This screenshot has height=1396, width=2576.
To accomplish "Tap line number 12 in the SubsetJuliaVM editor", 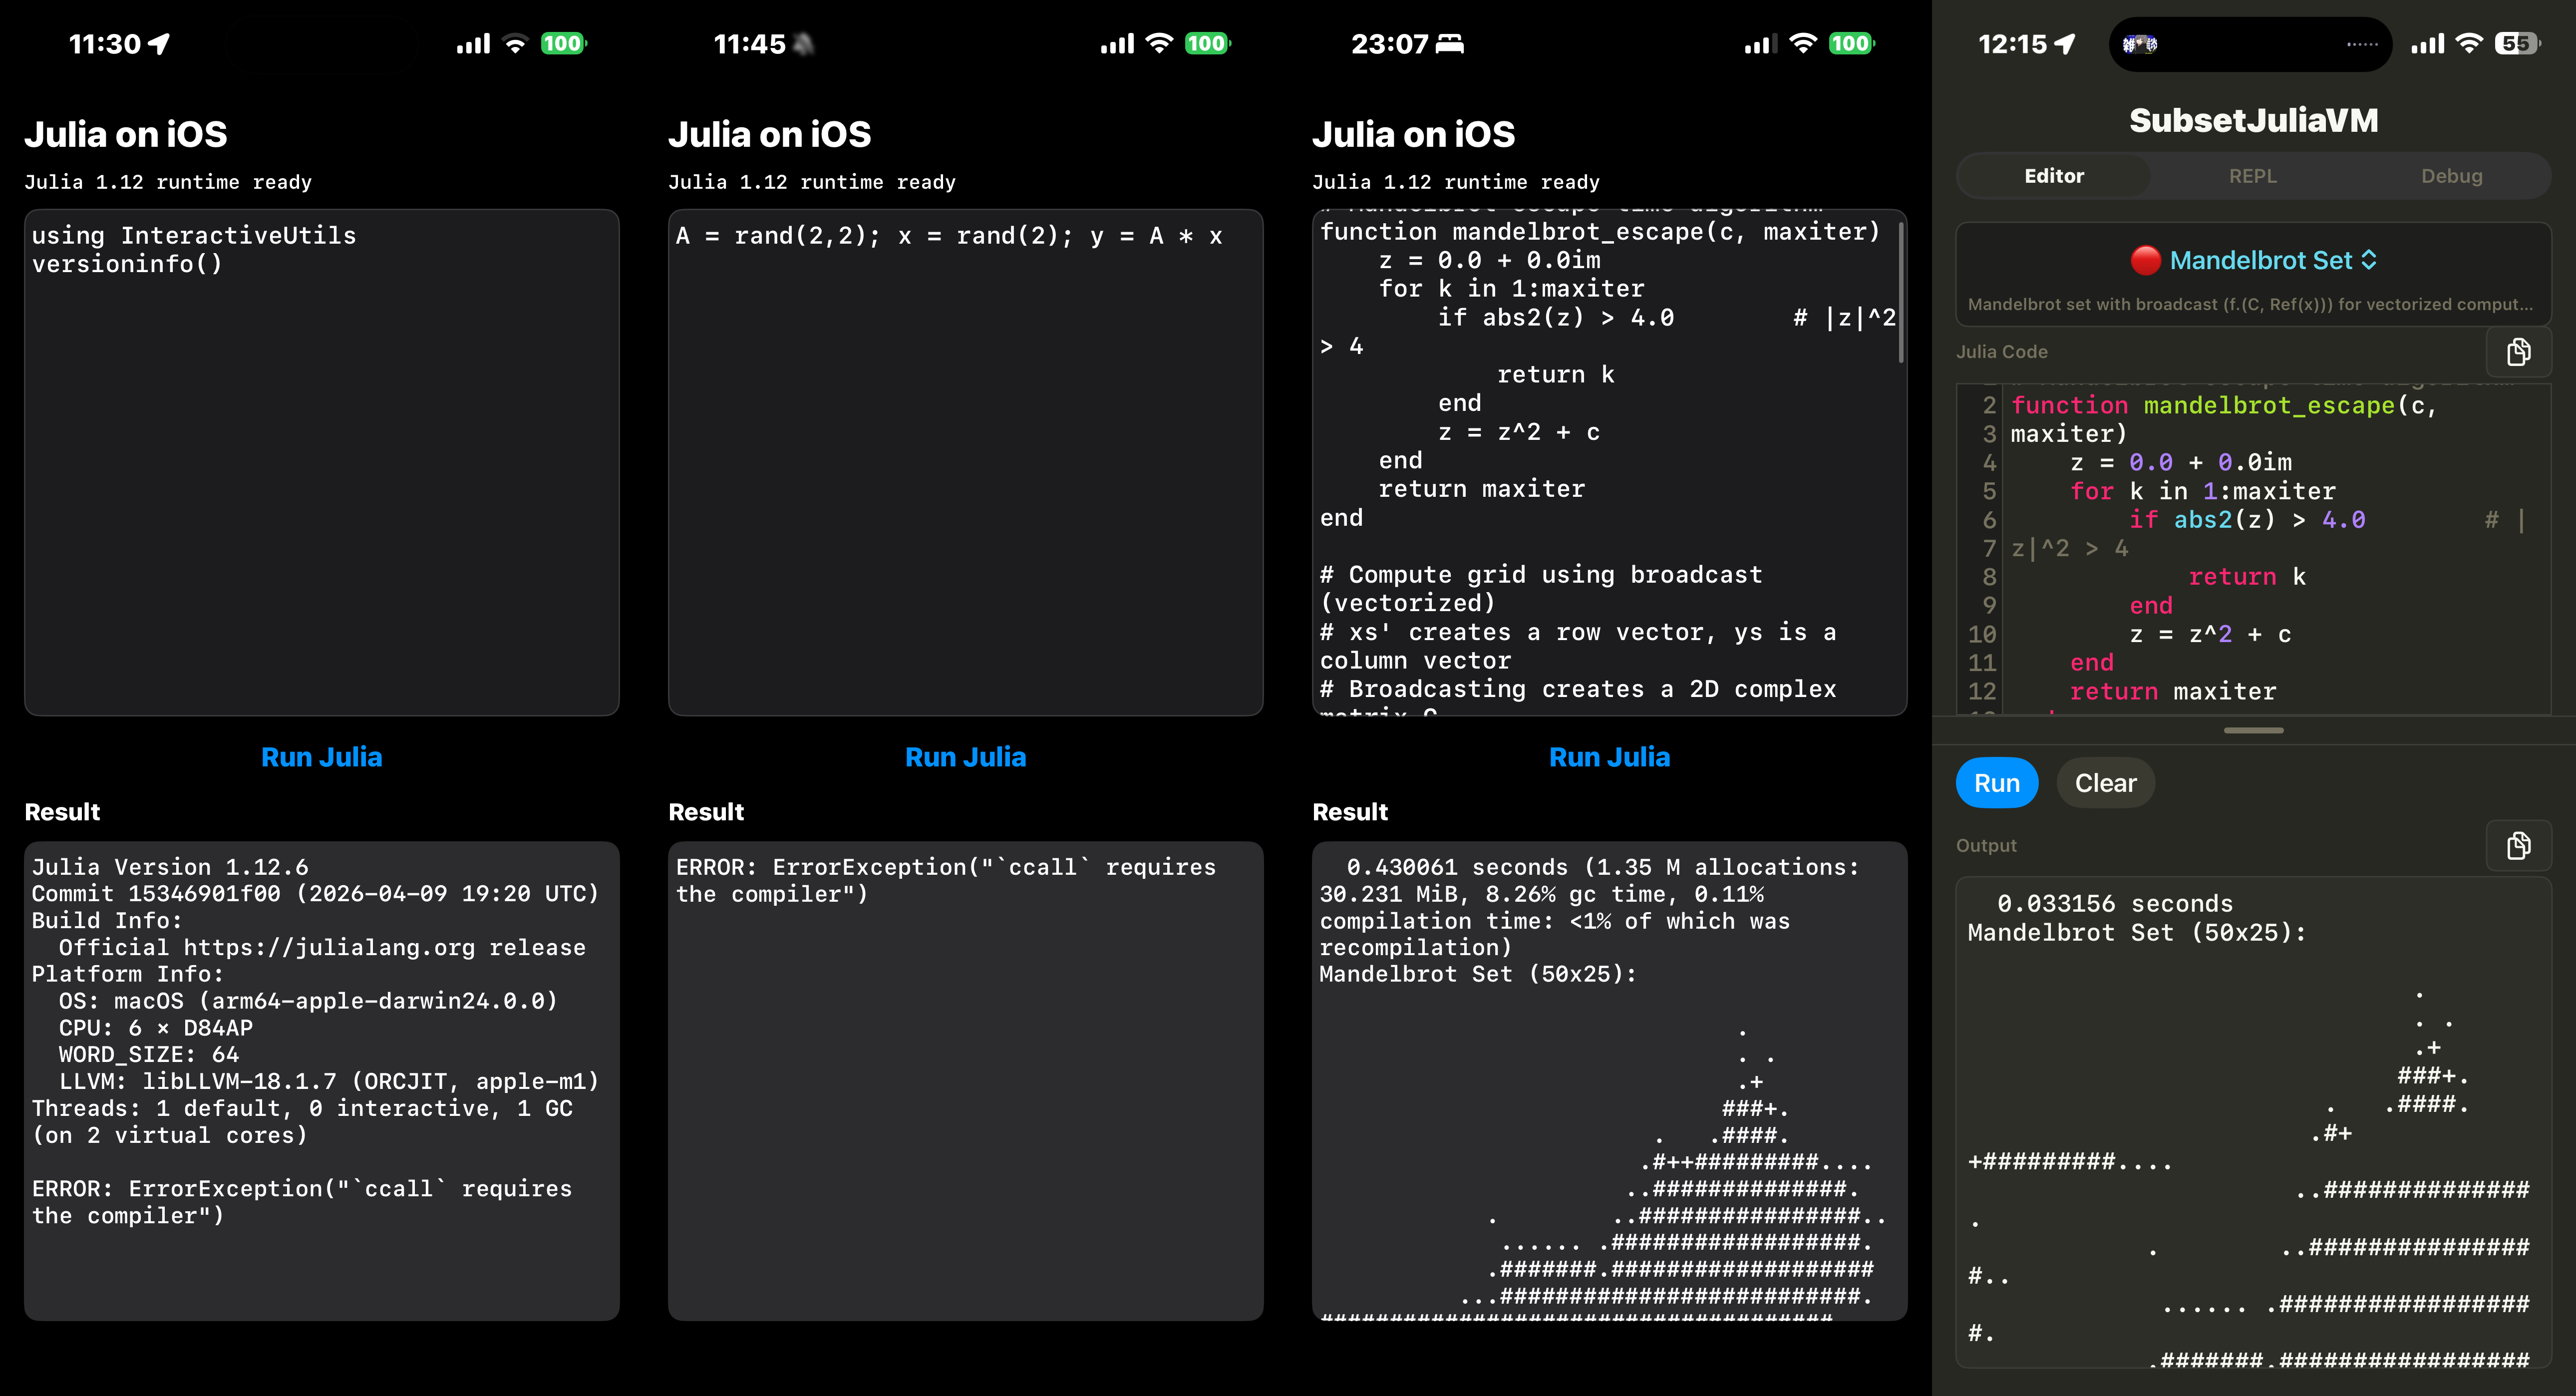I will (1982, 692).
